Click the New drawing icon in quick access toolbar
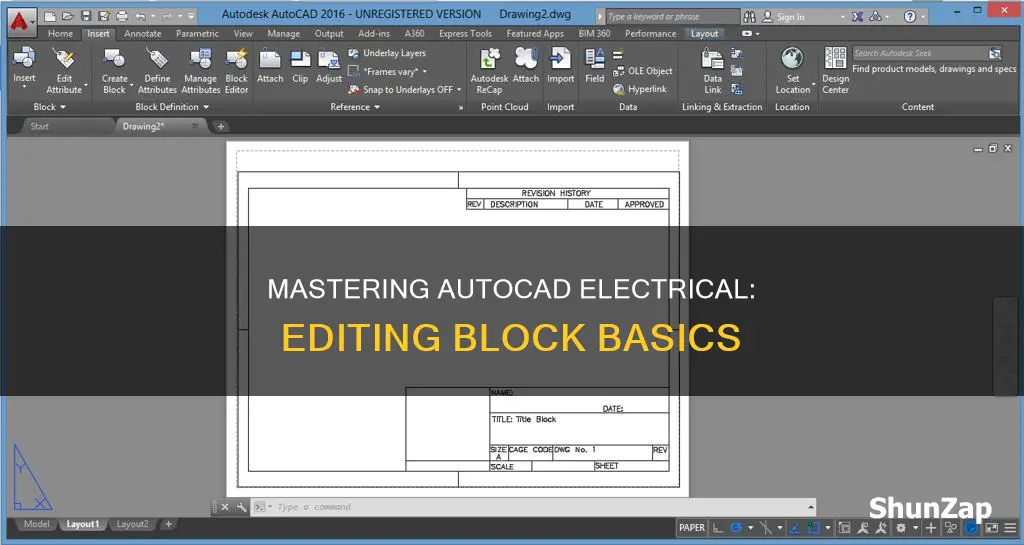This screenshot has height=545, width=1024. [x=50, y=16]
